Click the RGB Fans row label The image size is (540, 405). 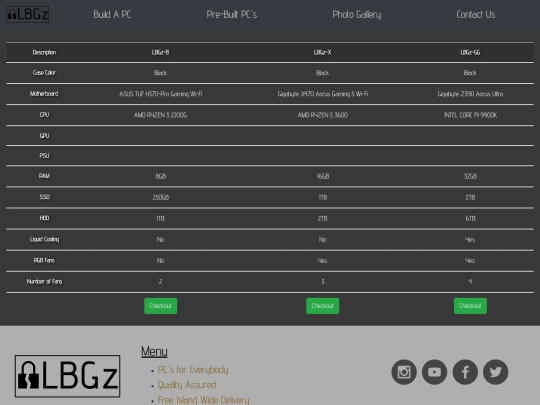tap(44, 260)
